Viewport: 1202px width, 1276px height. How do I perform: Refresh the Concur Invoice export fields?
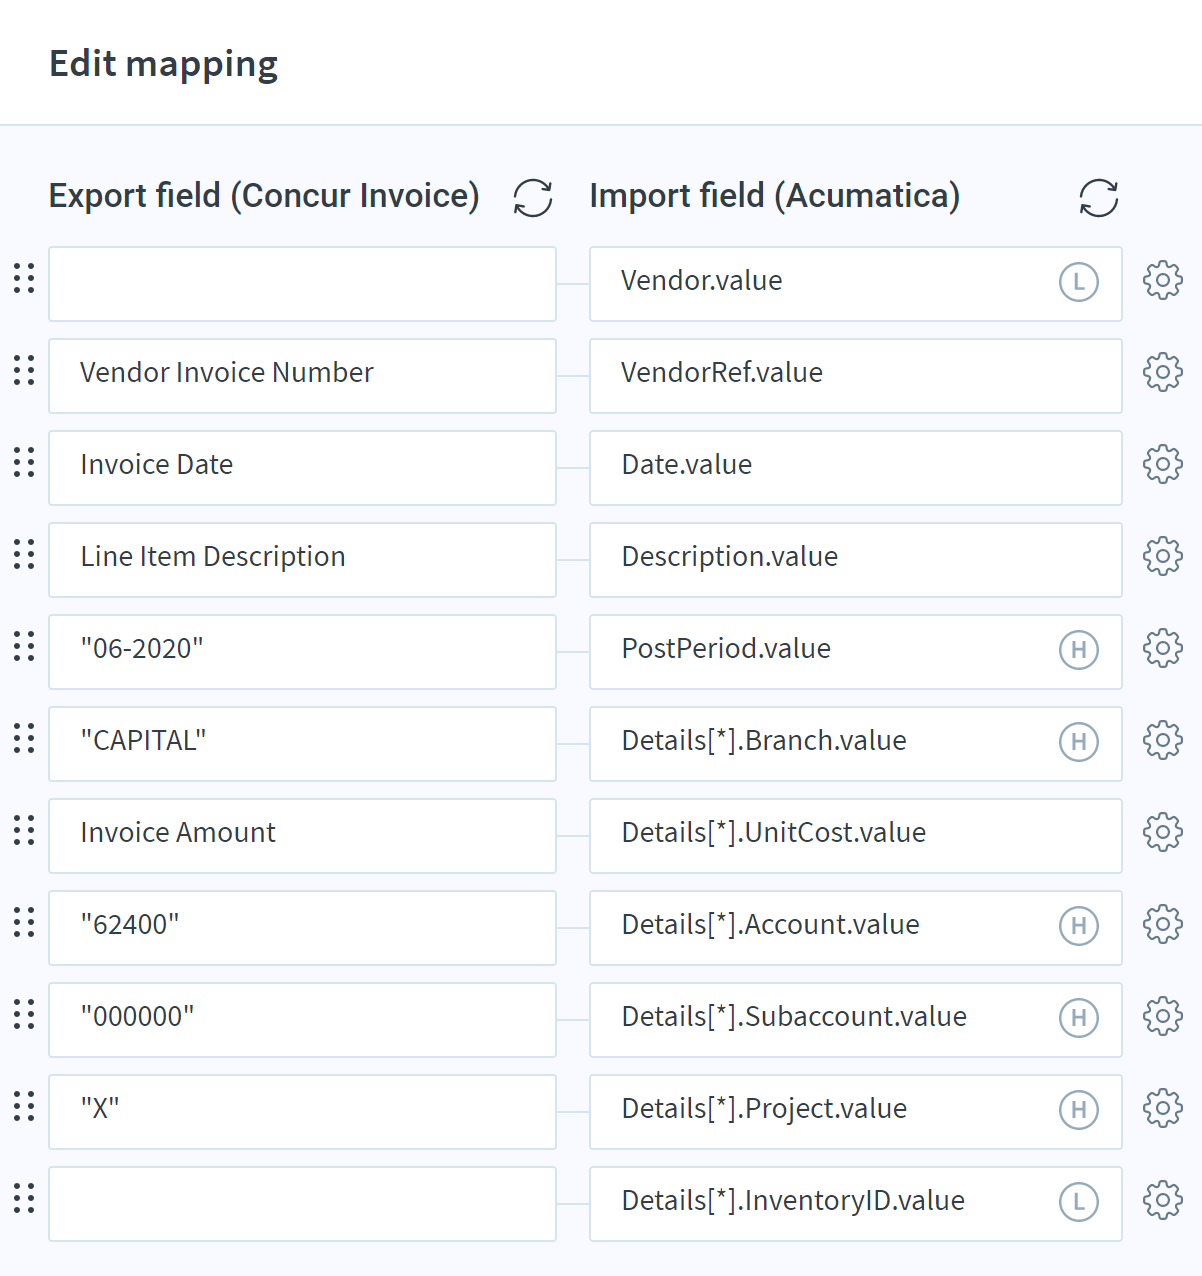(x=533, y=197)
